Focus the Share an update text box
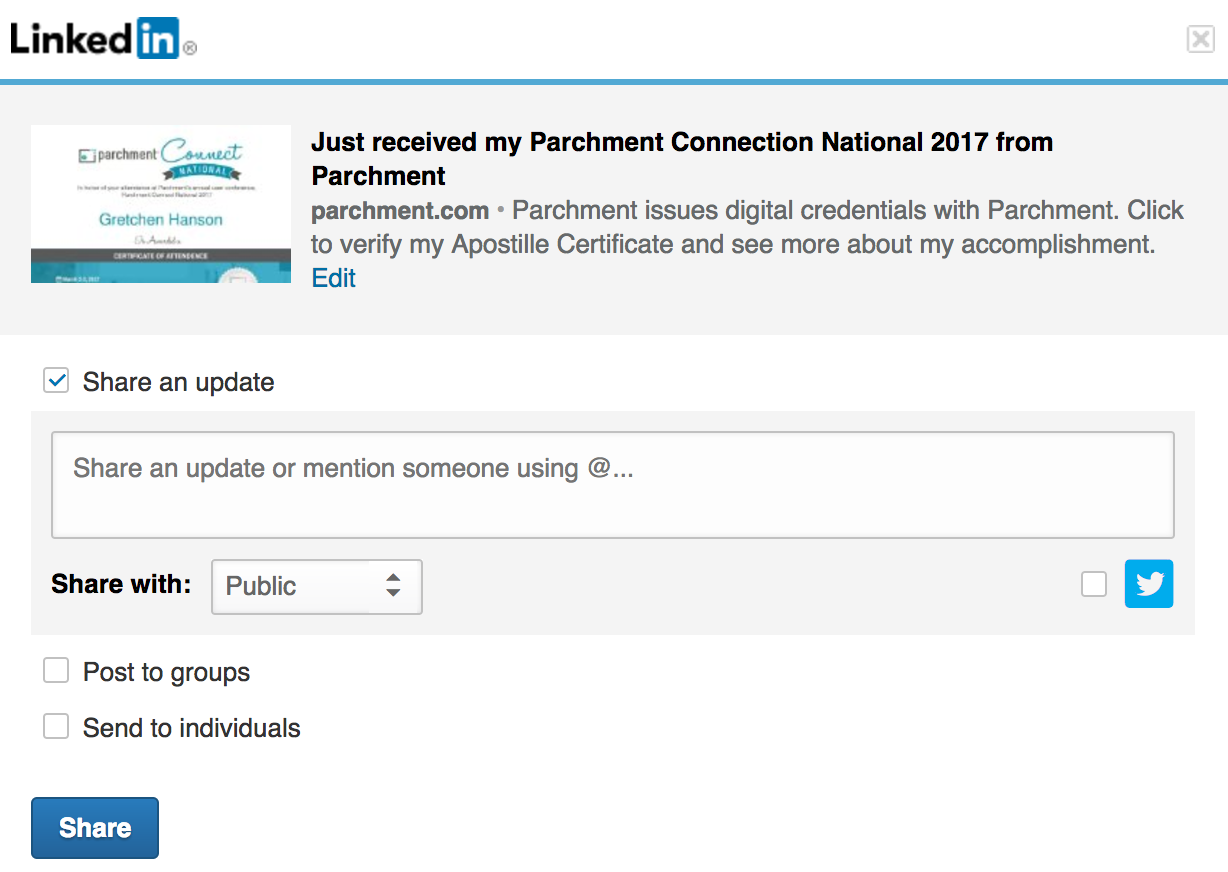This screenshot has width=1228, height=872. tap(612, 485)
